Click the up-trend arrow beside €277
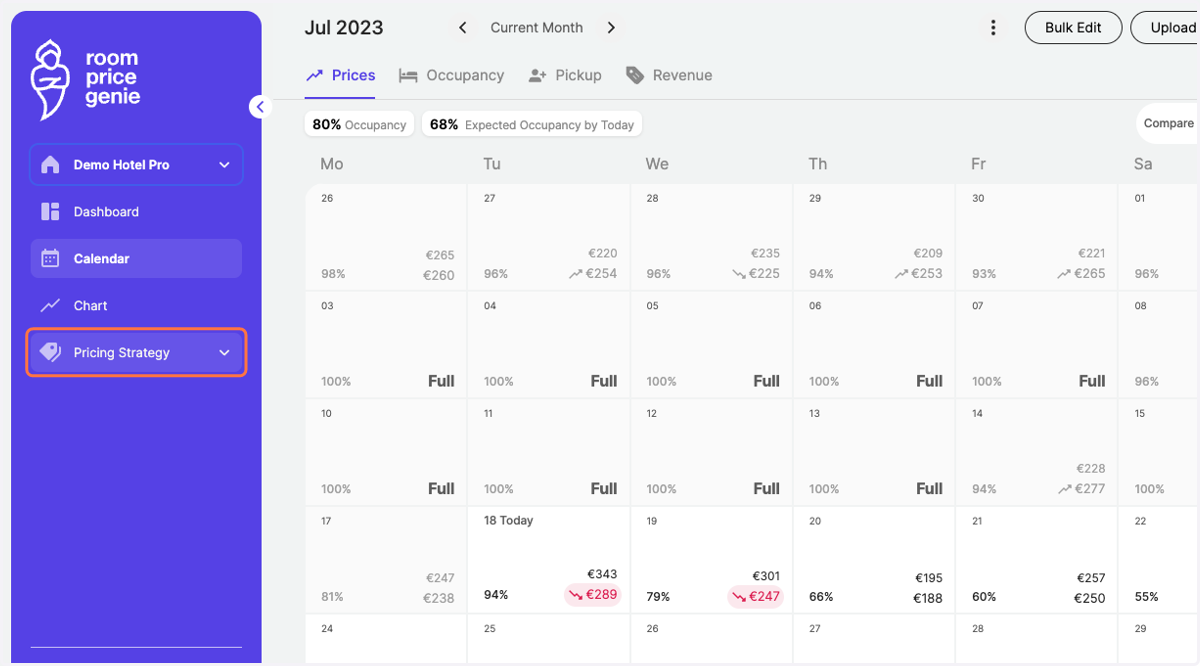 (1065, 489)
